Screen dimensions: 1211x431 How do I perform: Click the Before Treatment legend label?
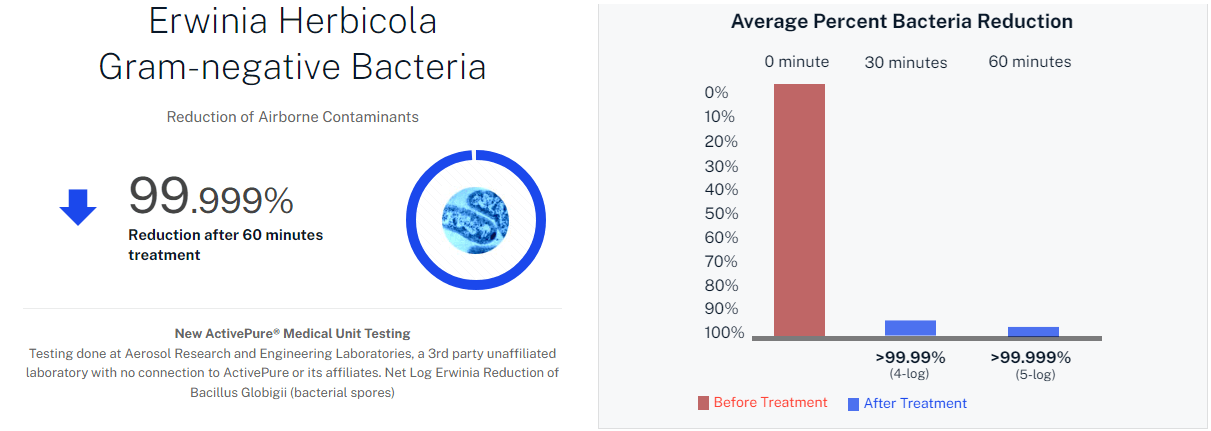pos(770,403)
